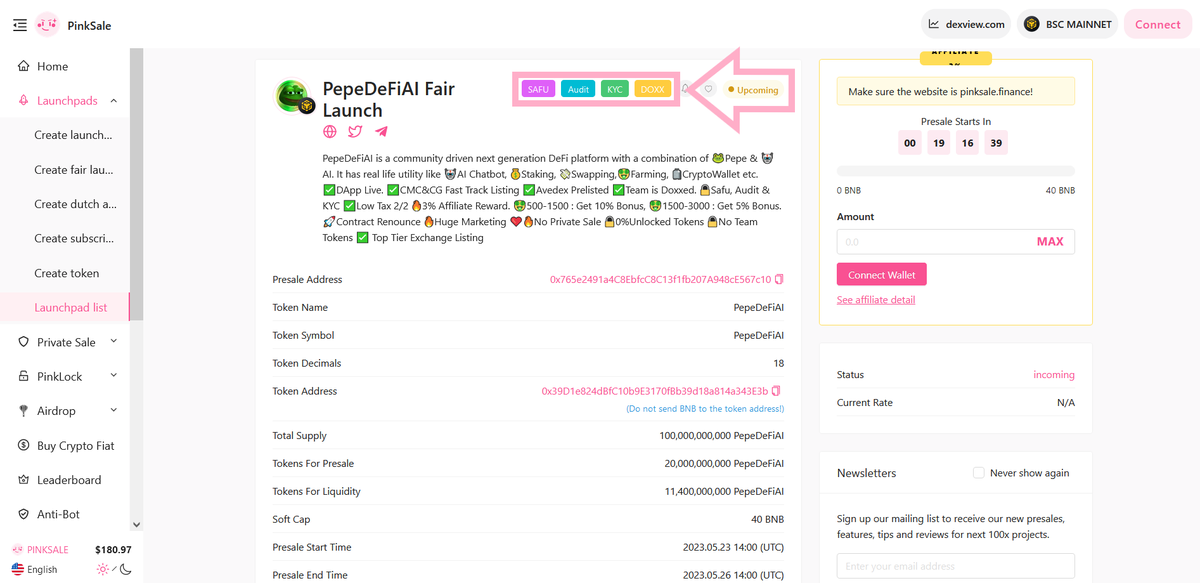Click the KYC badge
The image size is (1200, 583).
click(x=614, y=89)
